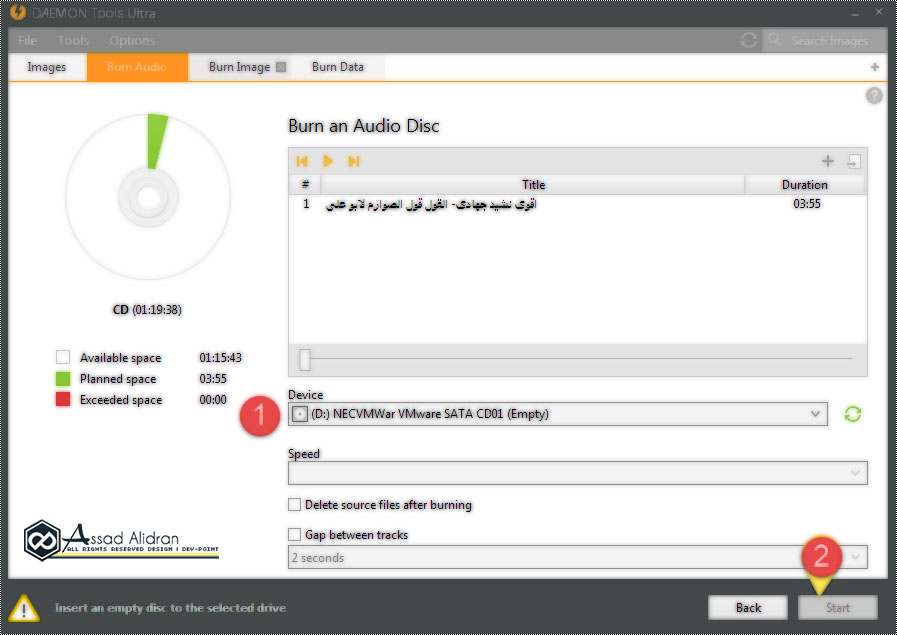This screenshot has height=635, width=897.
Task: Open the 2 seconds gap dropdown
Action: point(855,557)
